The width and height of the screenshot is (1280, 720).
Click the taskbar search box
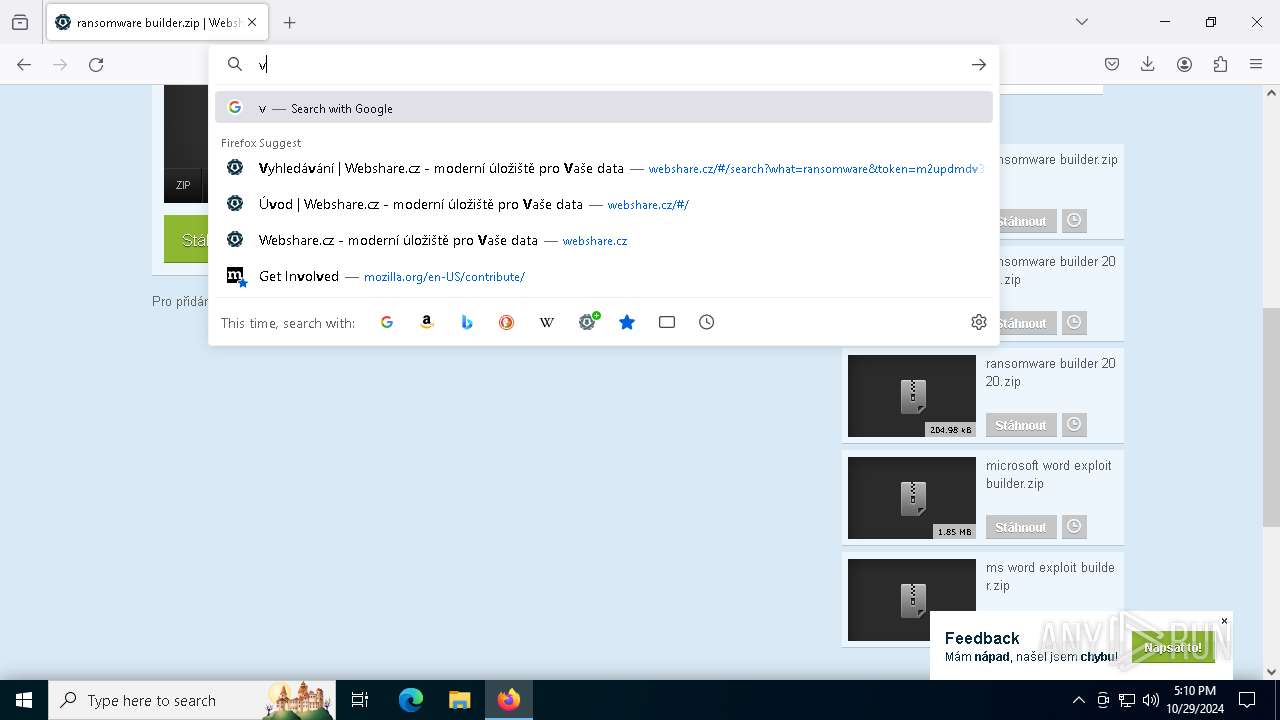coord(192,700)
